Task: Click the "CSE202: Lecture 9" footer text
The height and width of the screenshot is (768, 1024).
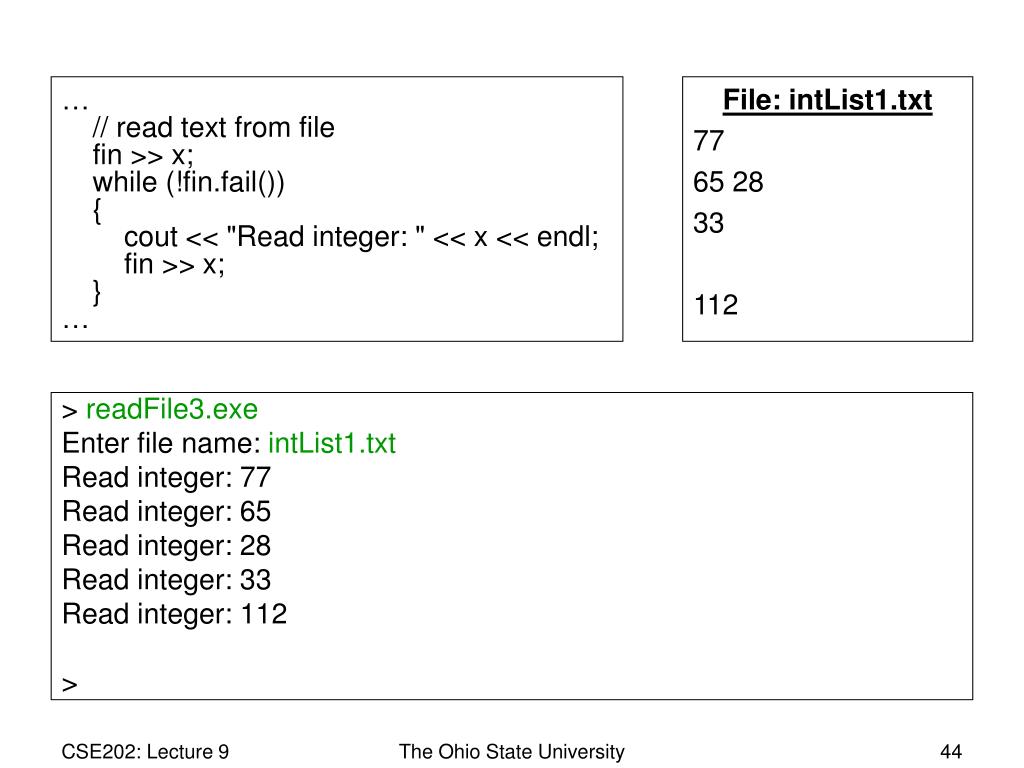Action: (145, 752)
